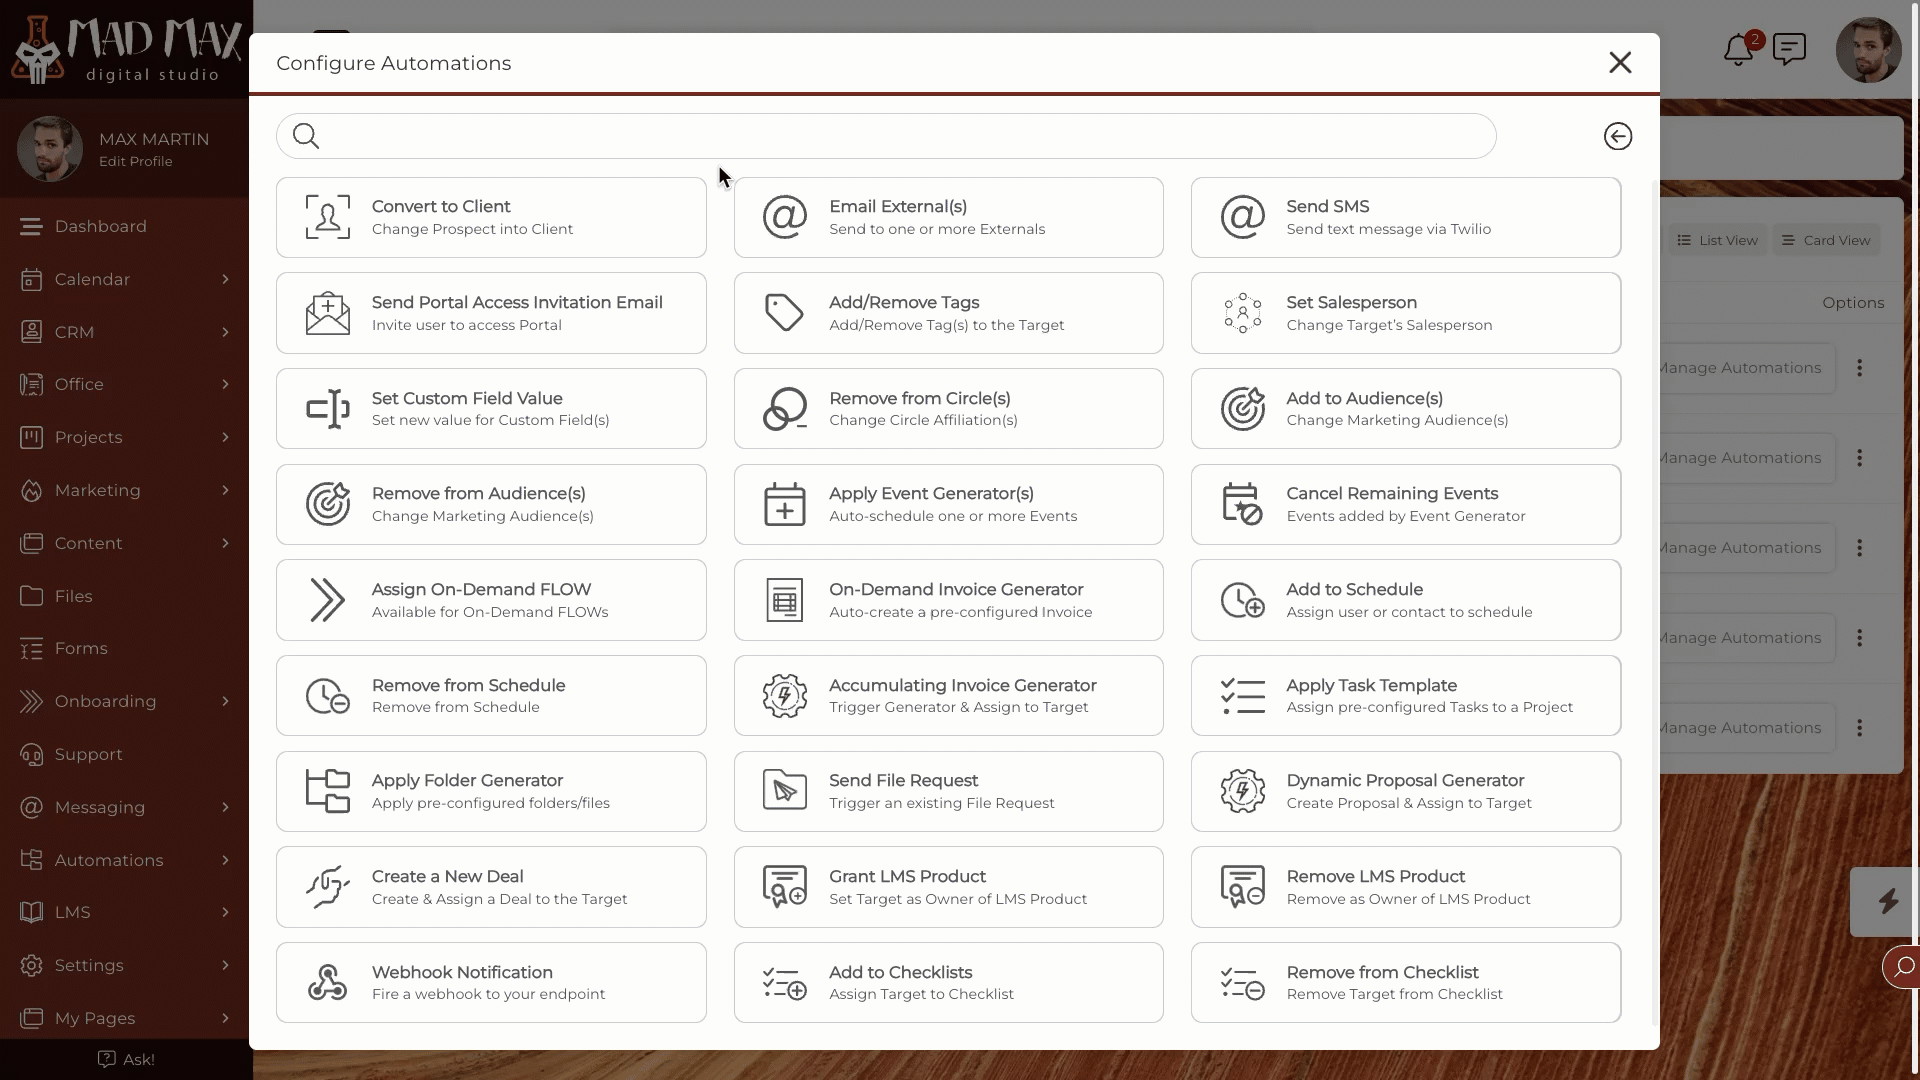Select the Grant LMS Product icon
This screenshot has height=1080, width=1920.
pos(783,886)
